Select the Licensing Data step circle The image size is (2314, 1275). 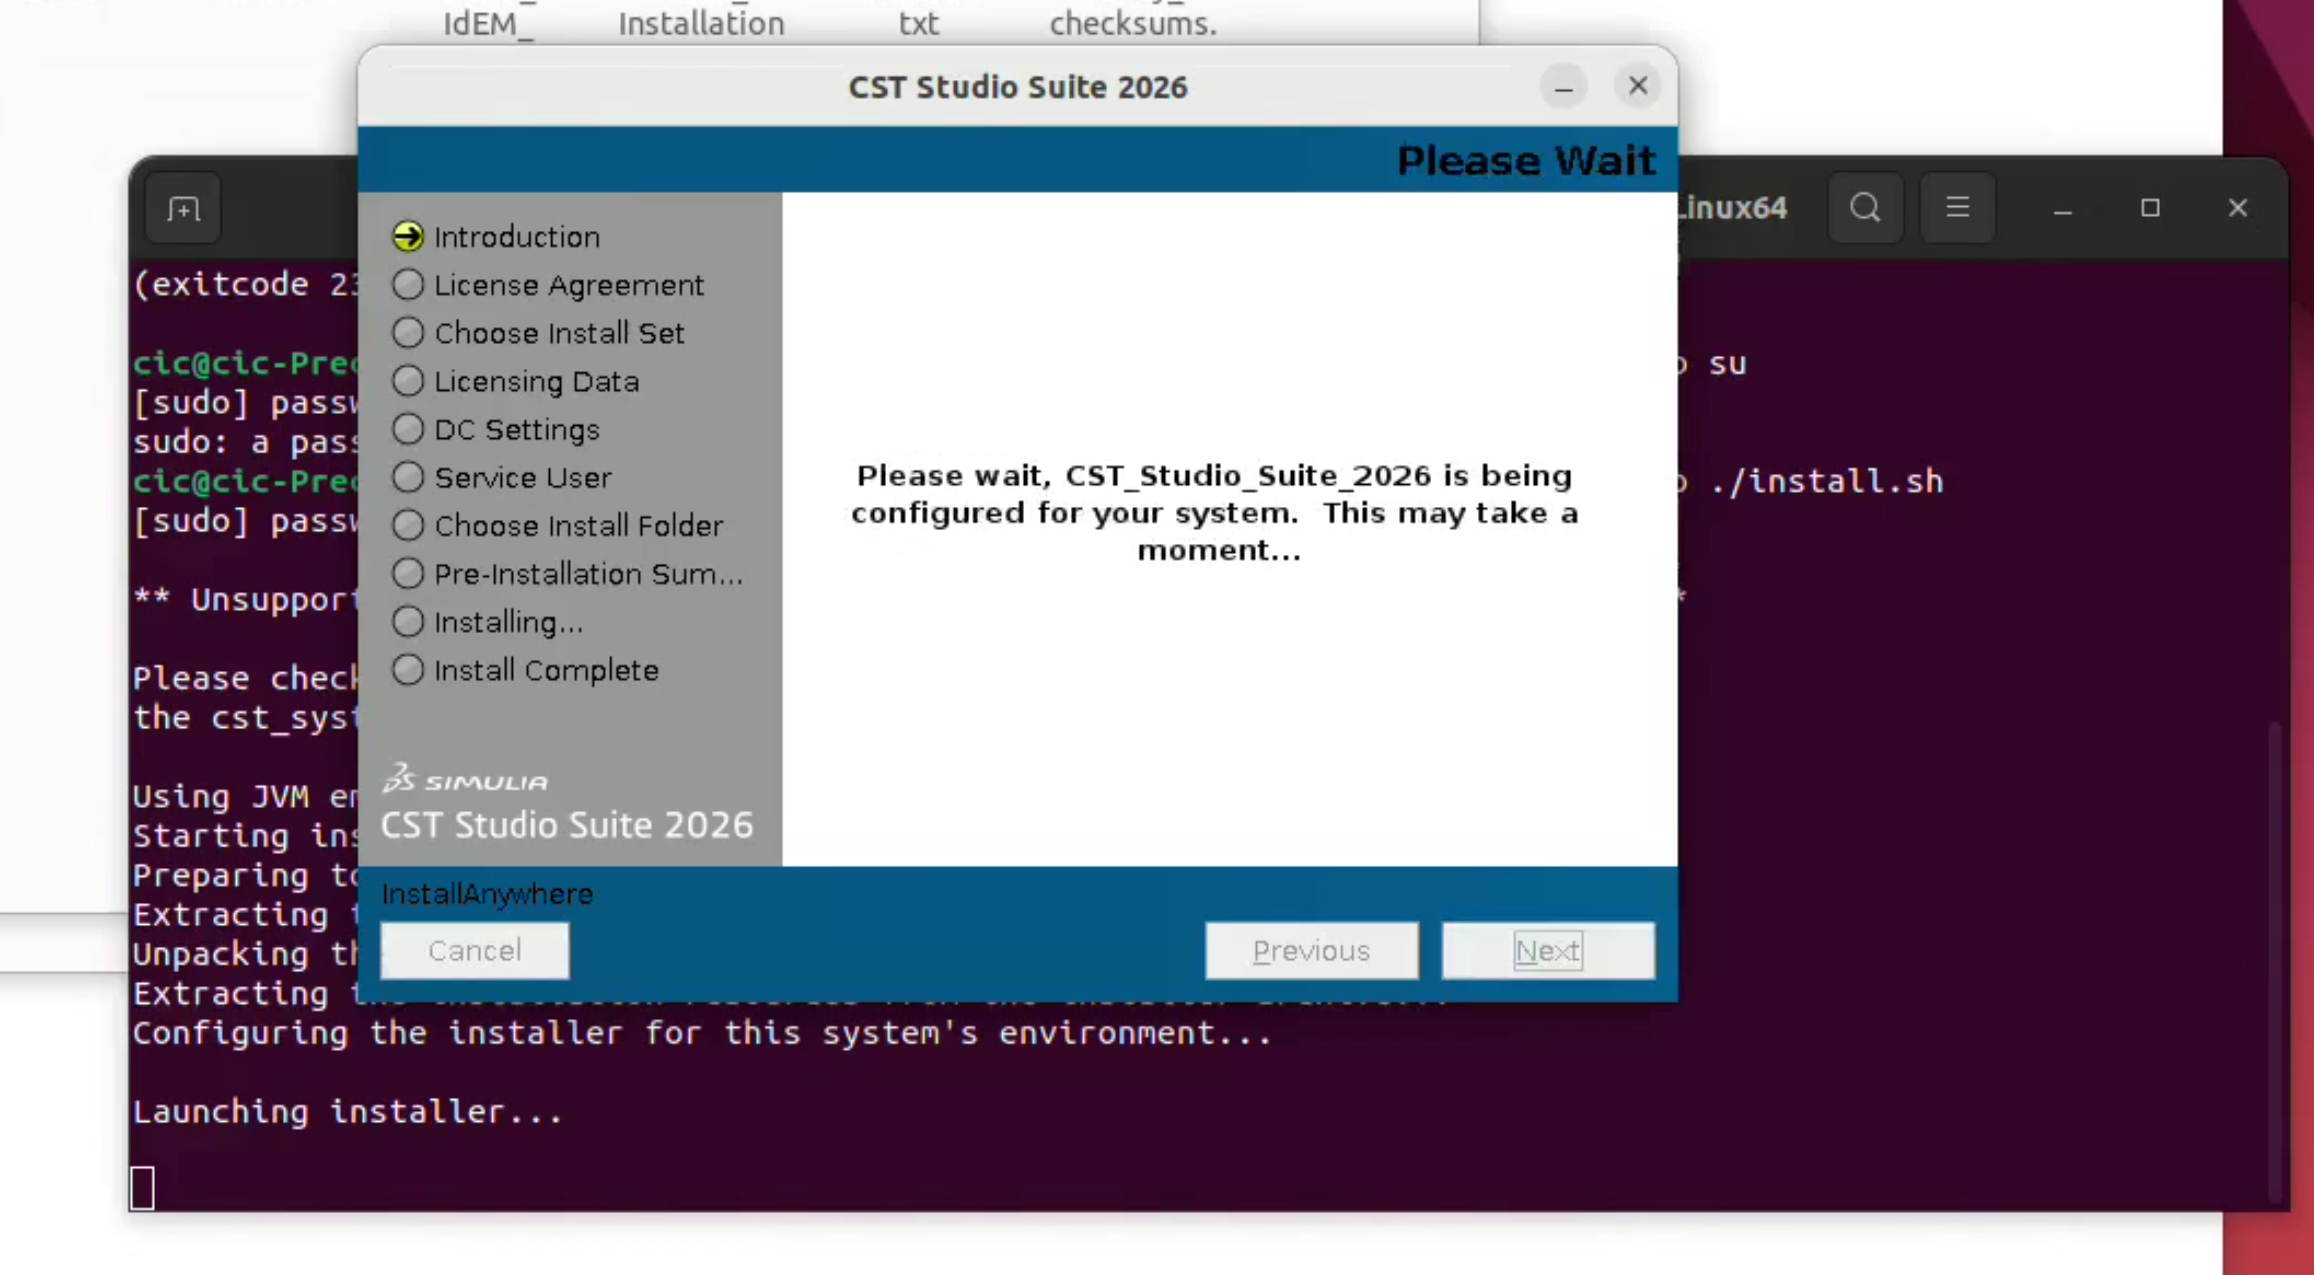(x=408, y=381)
